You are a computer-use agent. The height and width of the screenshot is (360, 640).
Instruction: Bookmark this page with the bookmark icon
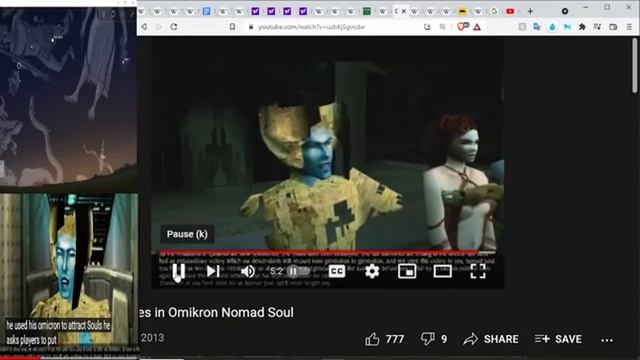tap(232, 27)
